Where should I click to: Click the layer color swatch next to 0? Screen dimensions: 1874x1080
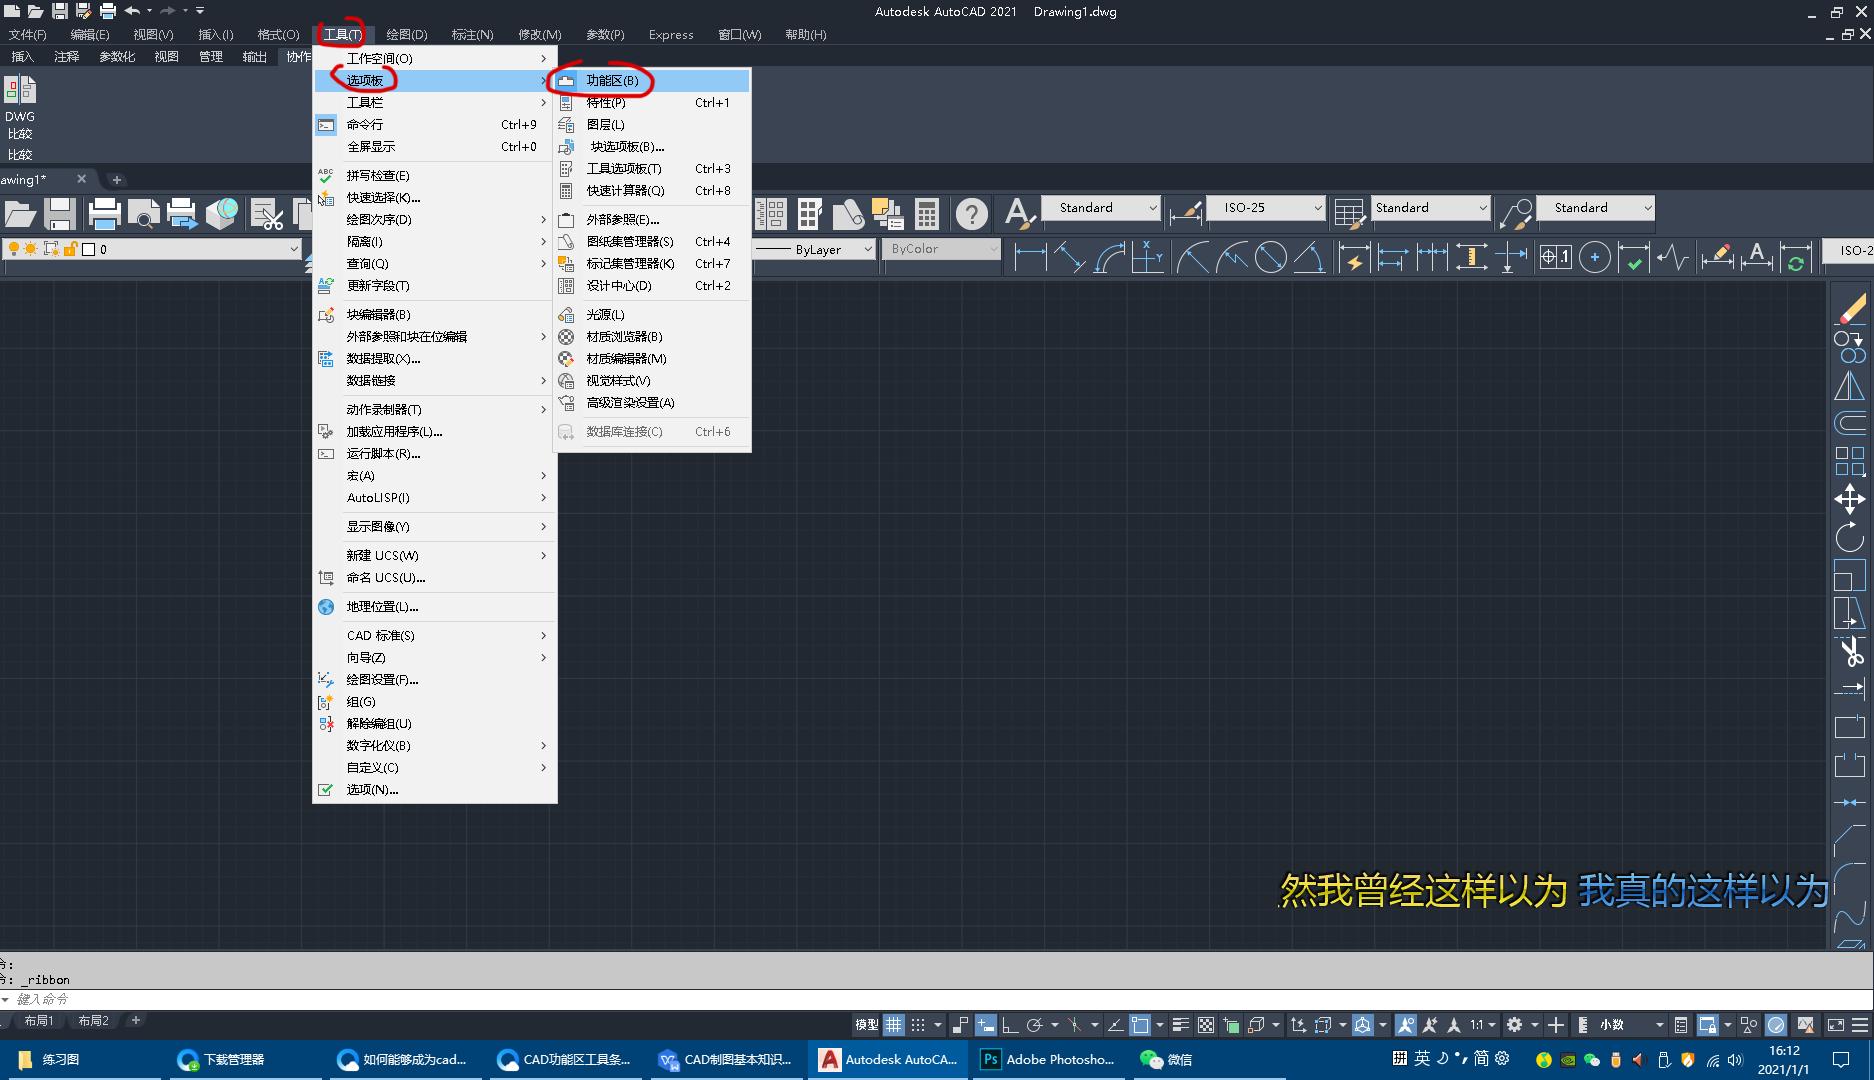tap(88, 249)
